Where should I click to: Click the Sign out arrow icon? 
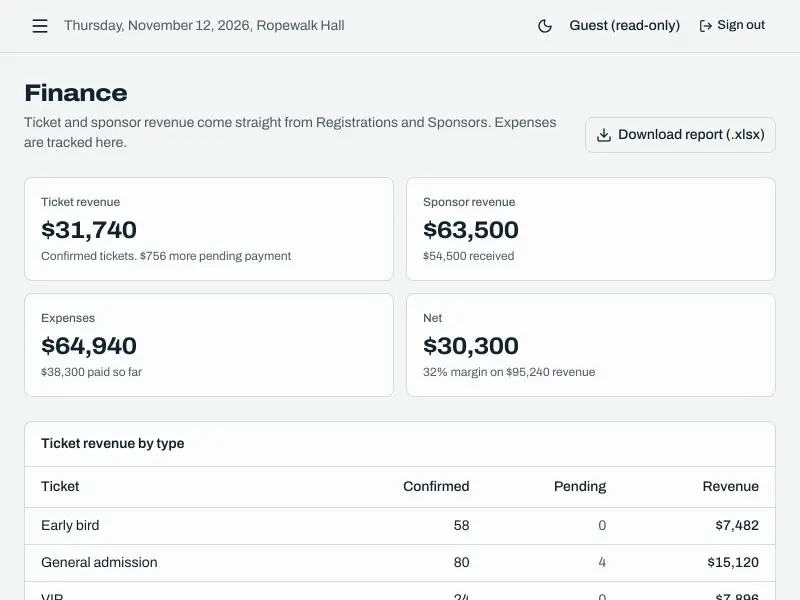tap(706, 26)
